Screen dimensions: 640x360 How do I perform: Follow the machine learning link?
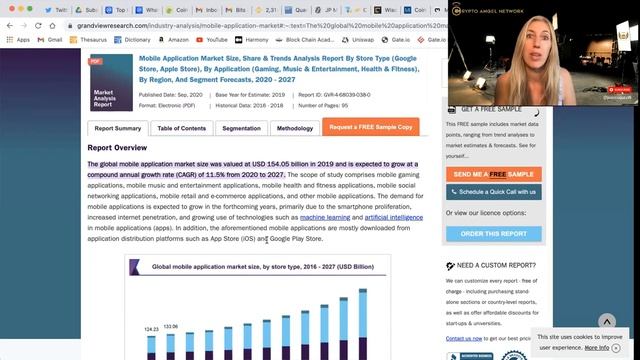(x=325, y=218)
